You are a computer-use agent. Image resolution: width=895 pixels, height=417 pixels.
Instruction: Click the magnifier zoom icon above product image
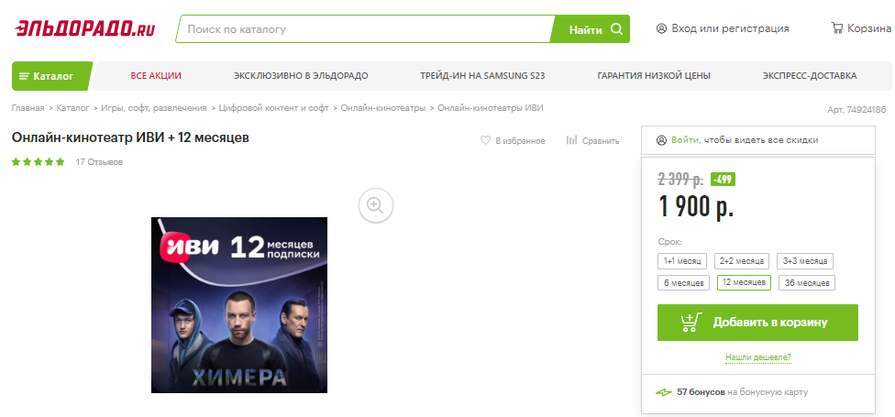376,205
